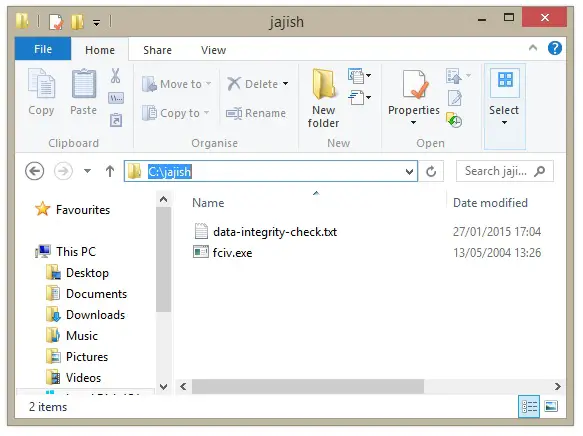This screenshot has height=436, width=583.
Task: Click the History icon in Open group
Action: (x=454, y=120)
